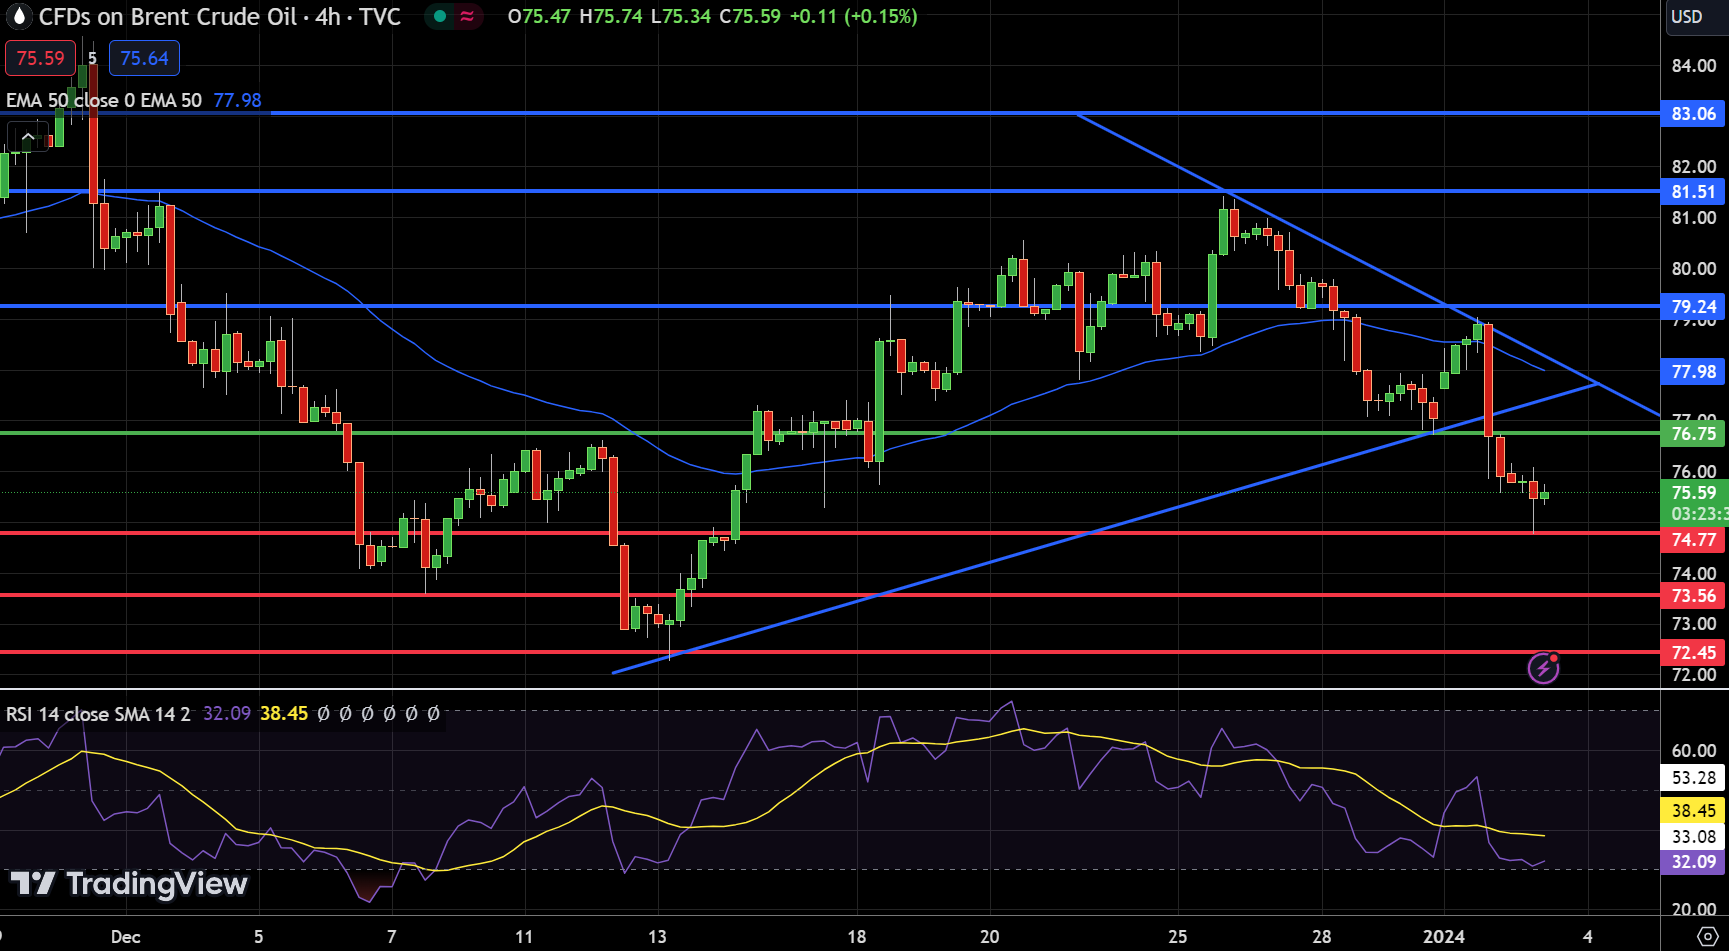The width and height of the screenshot is (1729, 951).
Task: Click the 18 date label on time axis
Action: coord(856,937)
